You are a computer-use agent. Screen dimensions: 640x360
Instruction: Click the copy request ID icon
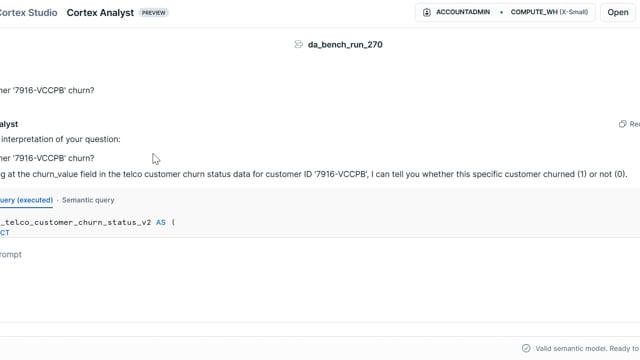click(x=622, y=124)
